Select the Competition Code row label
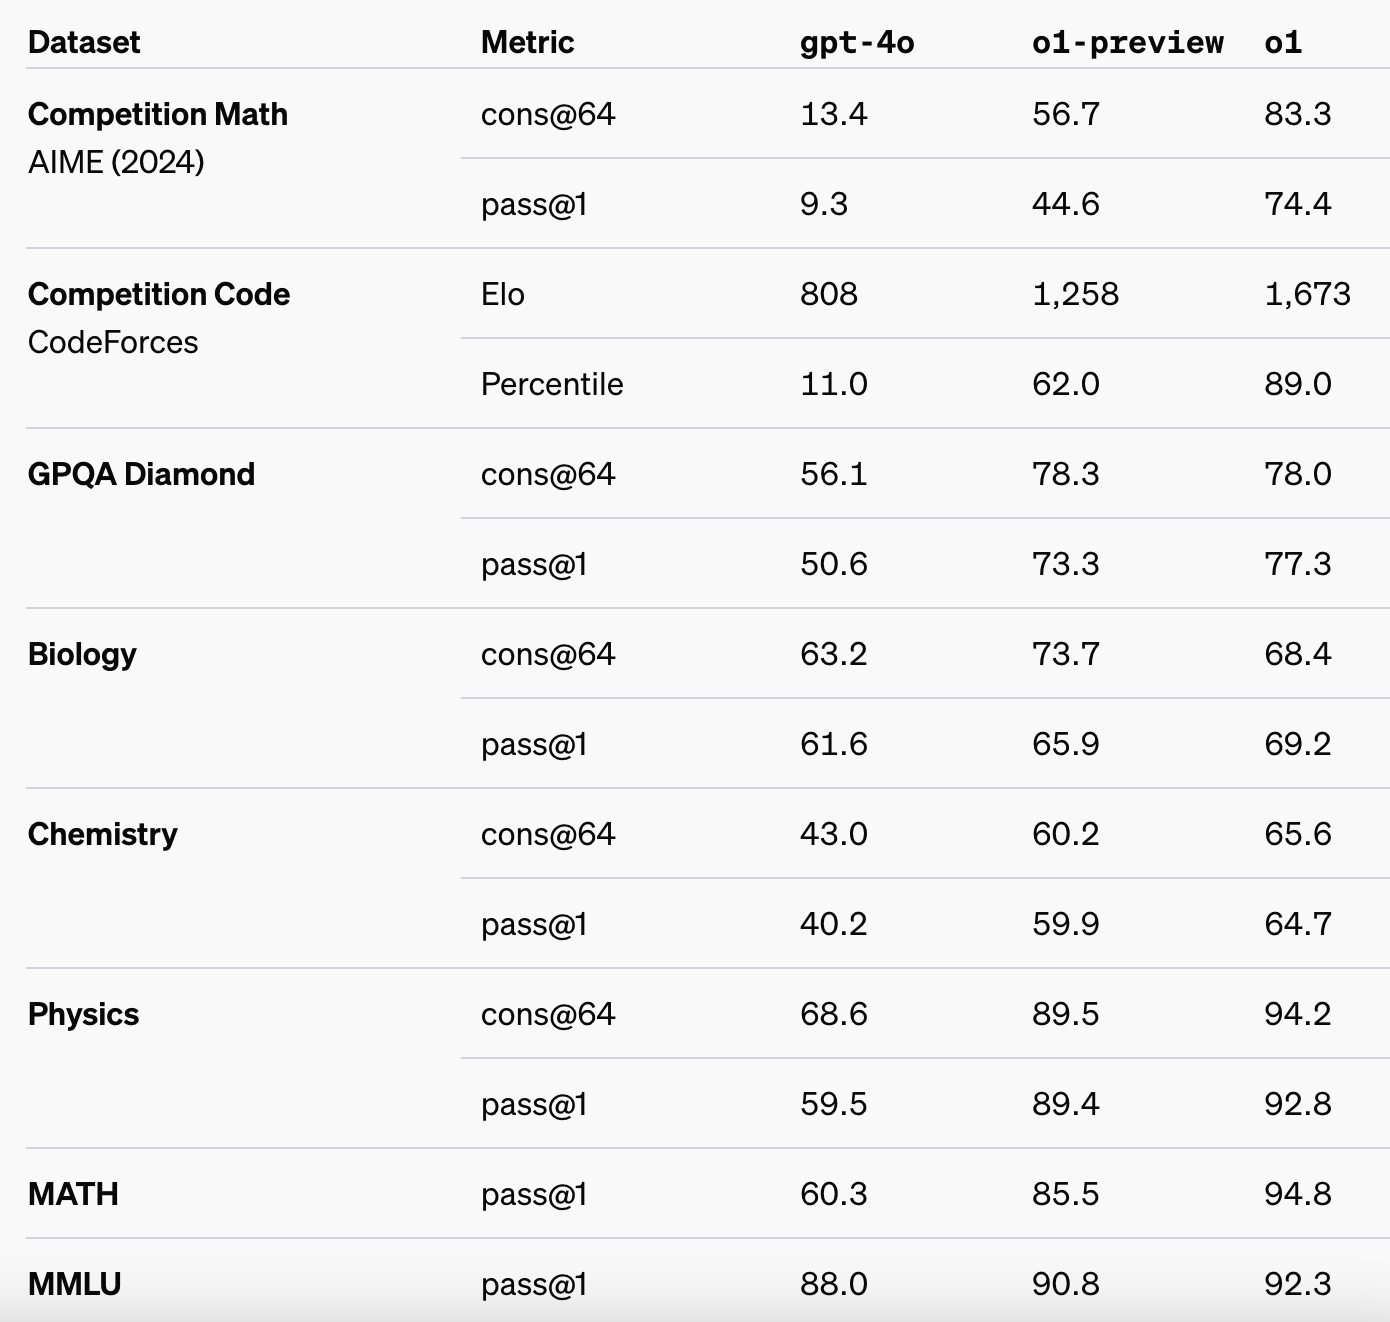The width and height of the screenshot is (1390, 1322). tap(159, 294)
